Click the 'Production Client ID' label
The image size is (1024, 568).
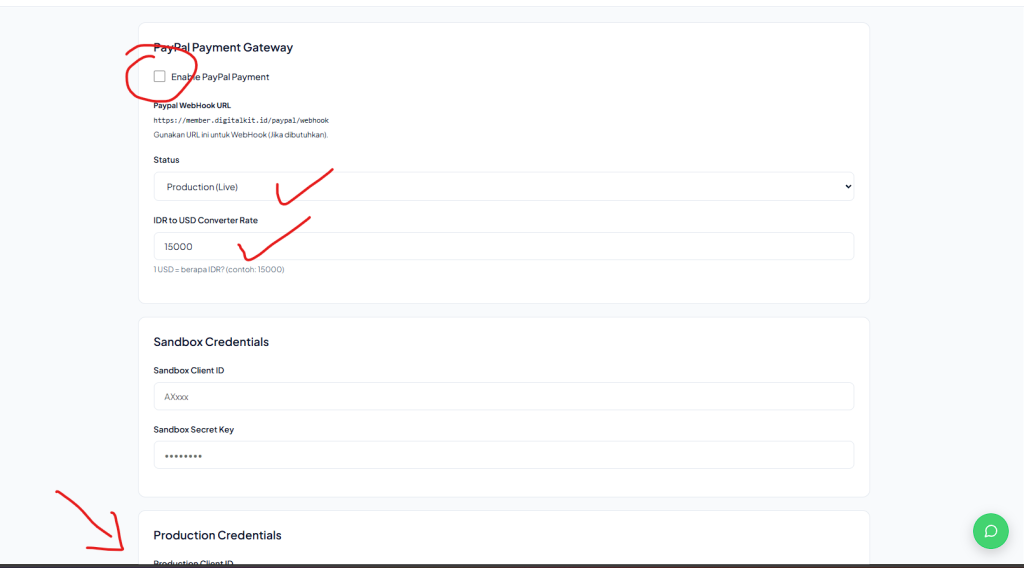click(x=193, y=563)
